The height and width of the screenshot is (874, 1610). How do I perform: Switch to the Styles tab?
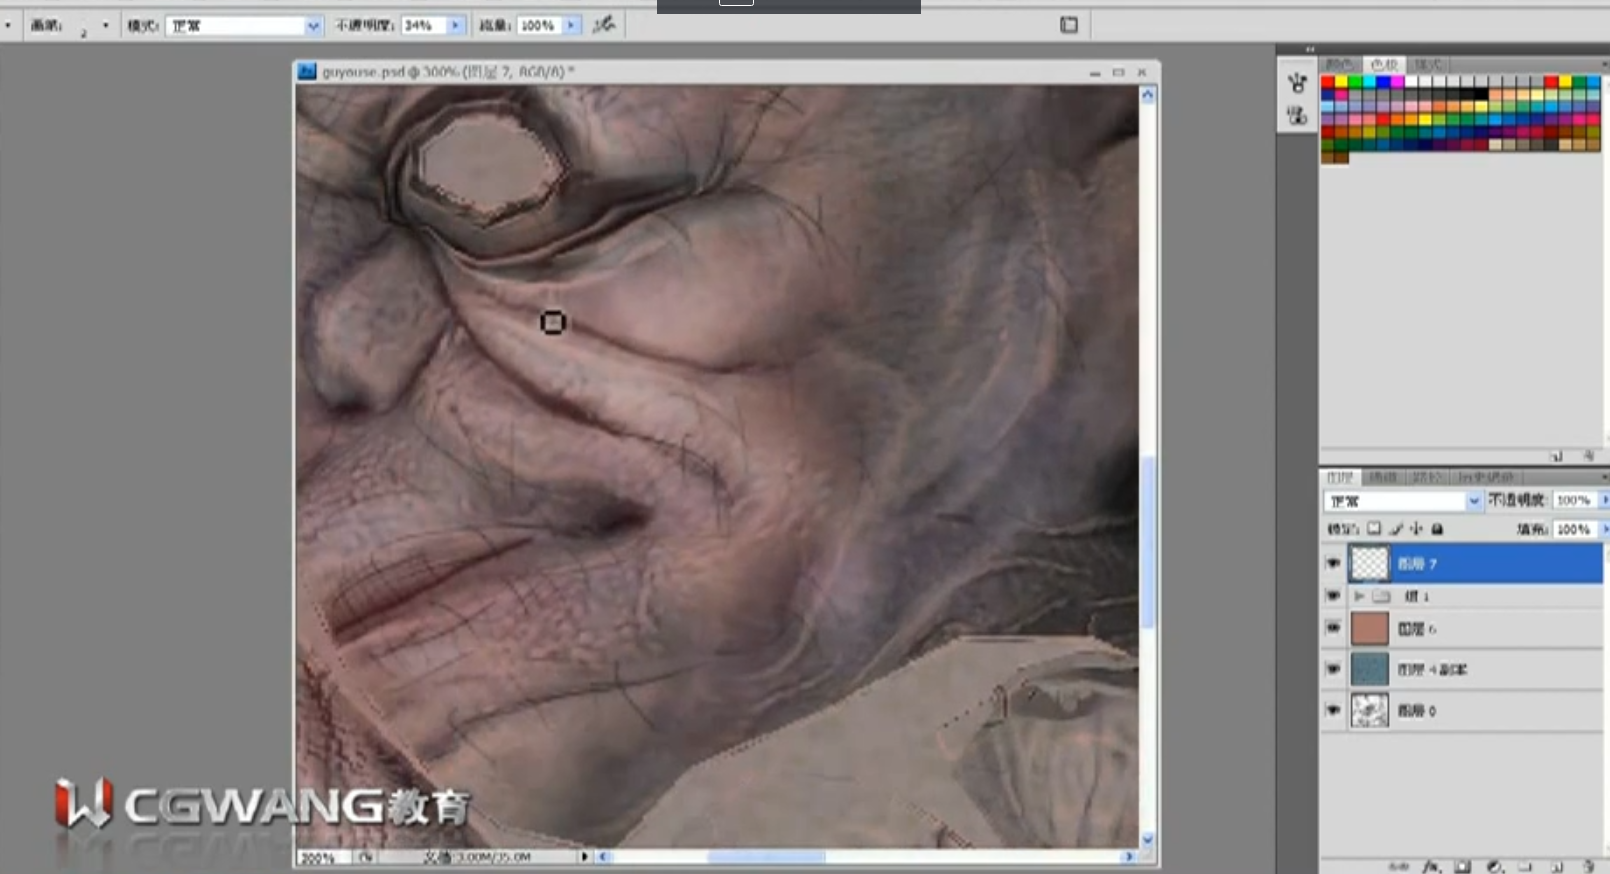pyautogui.click(x=1427, y=64)
